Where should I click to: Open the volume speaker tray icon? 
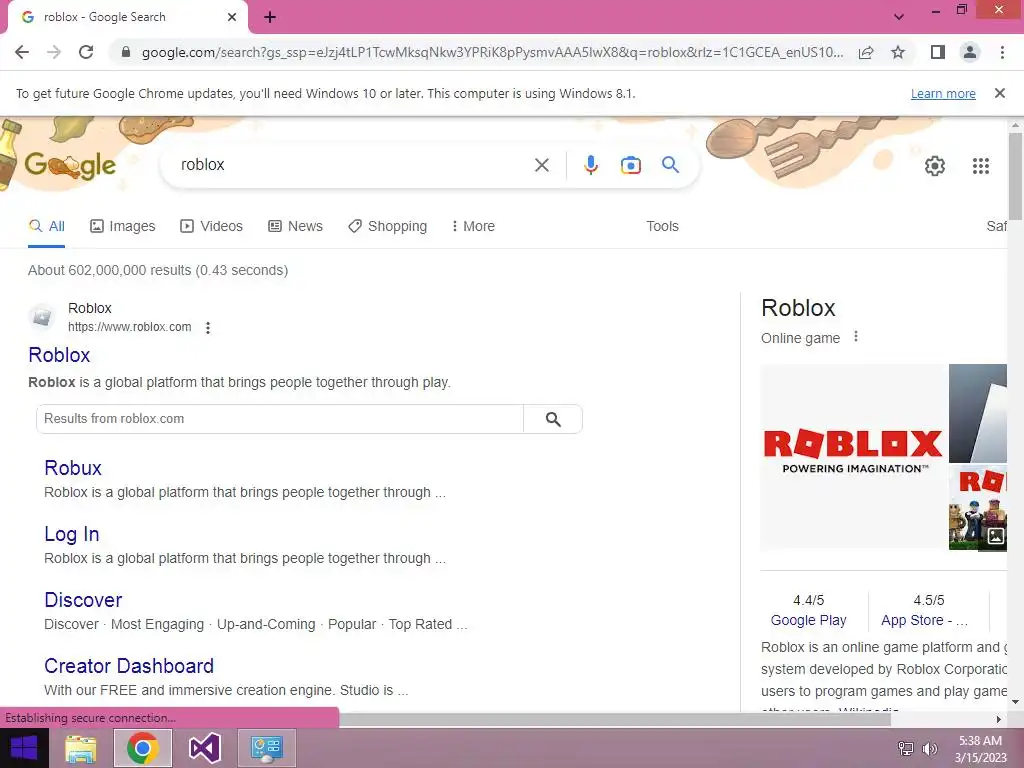coord(929,749)
